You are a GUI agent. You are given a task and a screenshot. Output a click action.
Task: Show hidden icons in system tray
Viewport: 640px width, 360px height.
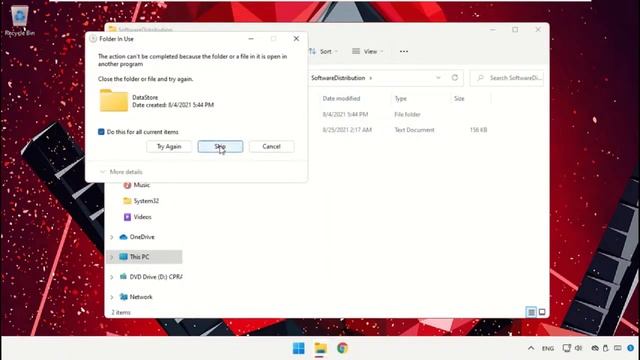(531, 348)
